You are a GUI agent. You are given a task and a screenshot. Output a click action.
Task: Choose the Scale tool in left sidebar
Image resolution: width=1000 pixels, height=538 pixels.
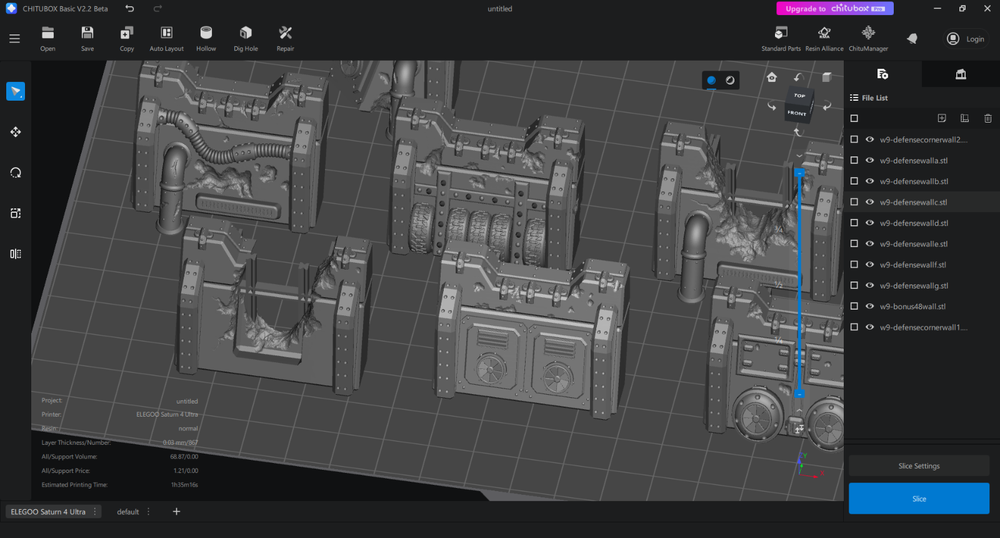click(x=15, y=214)
